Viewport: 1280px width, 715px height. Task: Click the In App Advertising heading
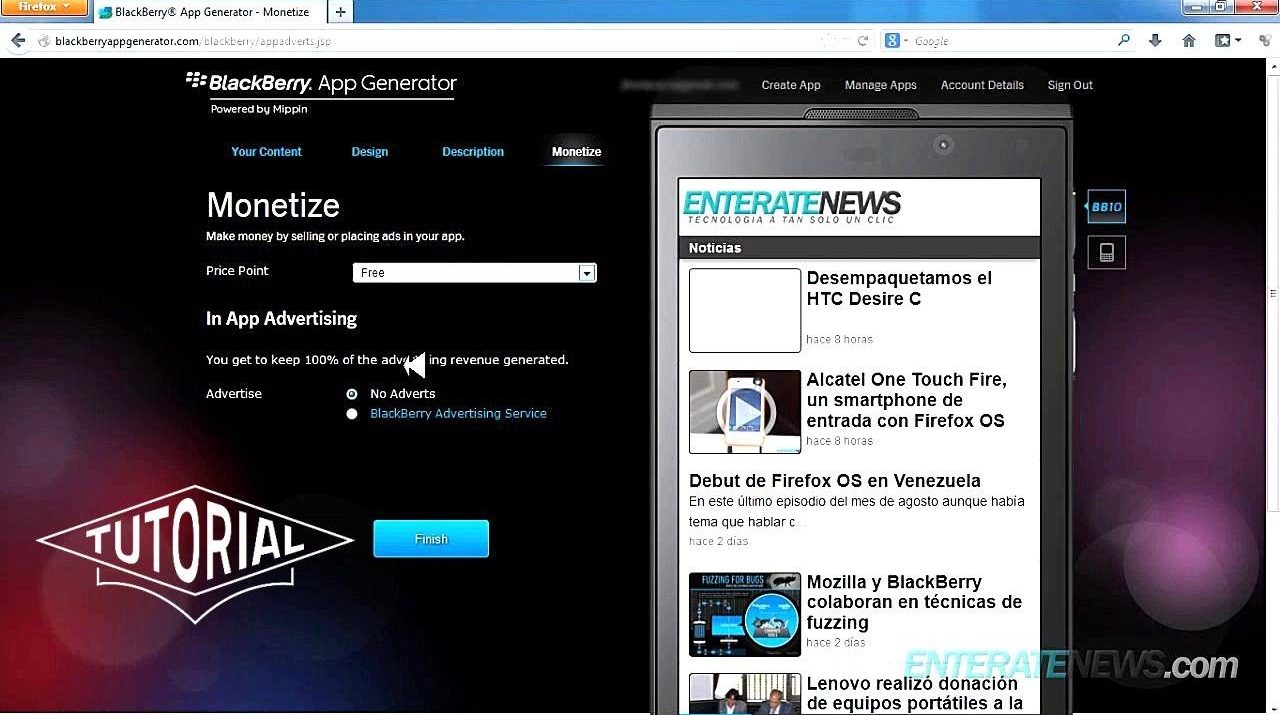pos(281,319)
